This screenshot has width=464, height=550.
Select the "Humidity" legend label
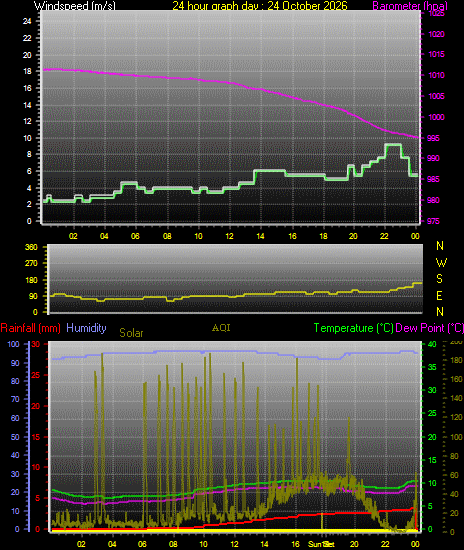86,328
